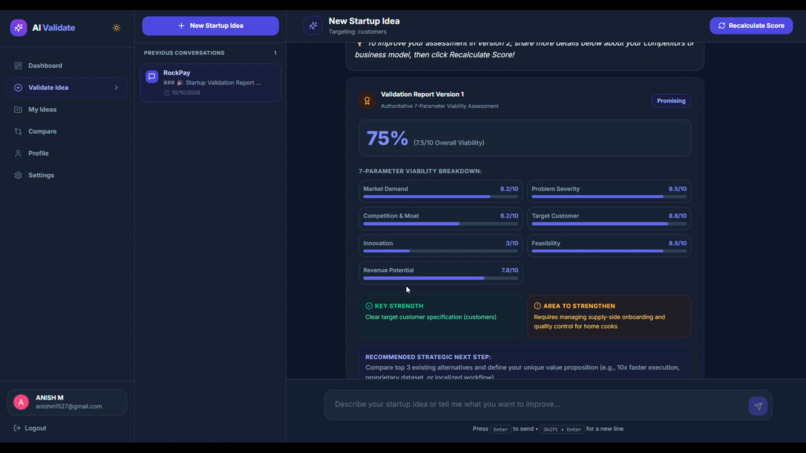Click the send message paper-plane button
The height and width of the screenshot is (453, 806).
758,406
